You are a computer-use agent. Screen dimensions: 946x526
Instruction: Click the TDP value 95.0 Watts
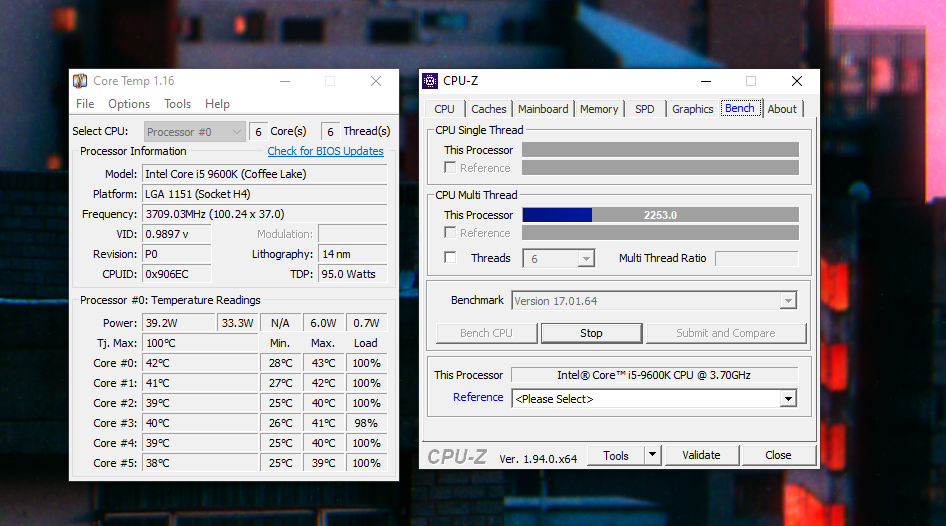pyautogui.click(x=353, y=274)
